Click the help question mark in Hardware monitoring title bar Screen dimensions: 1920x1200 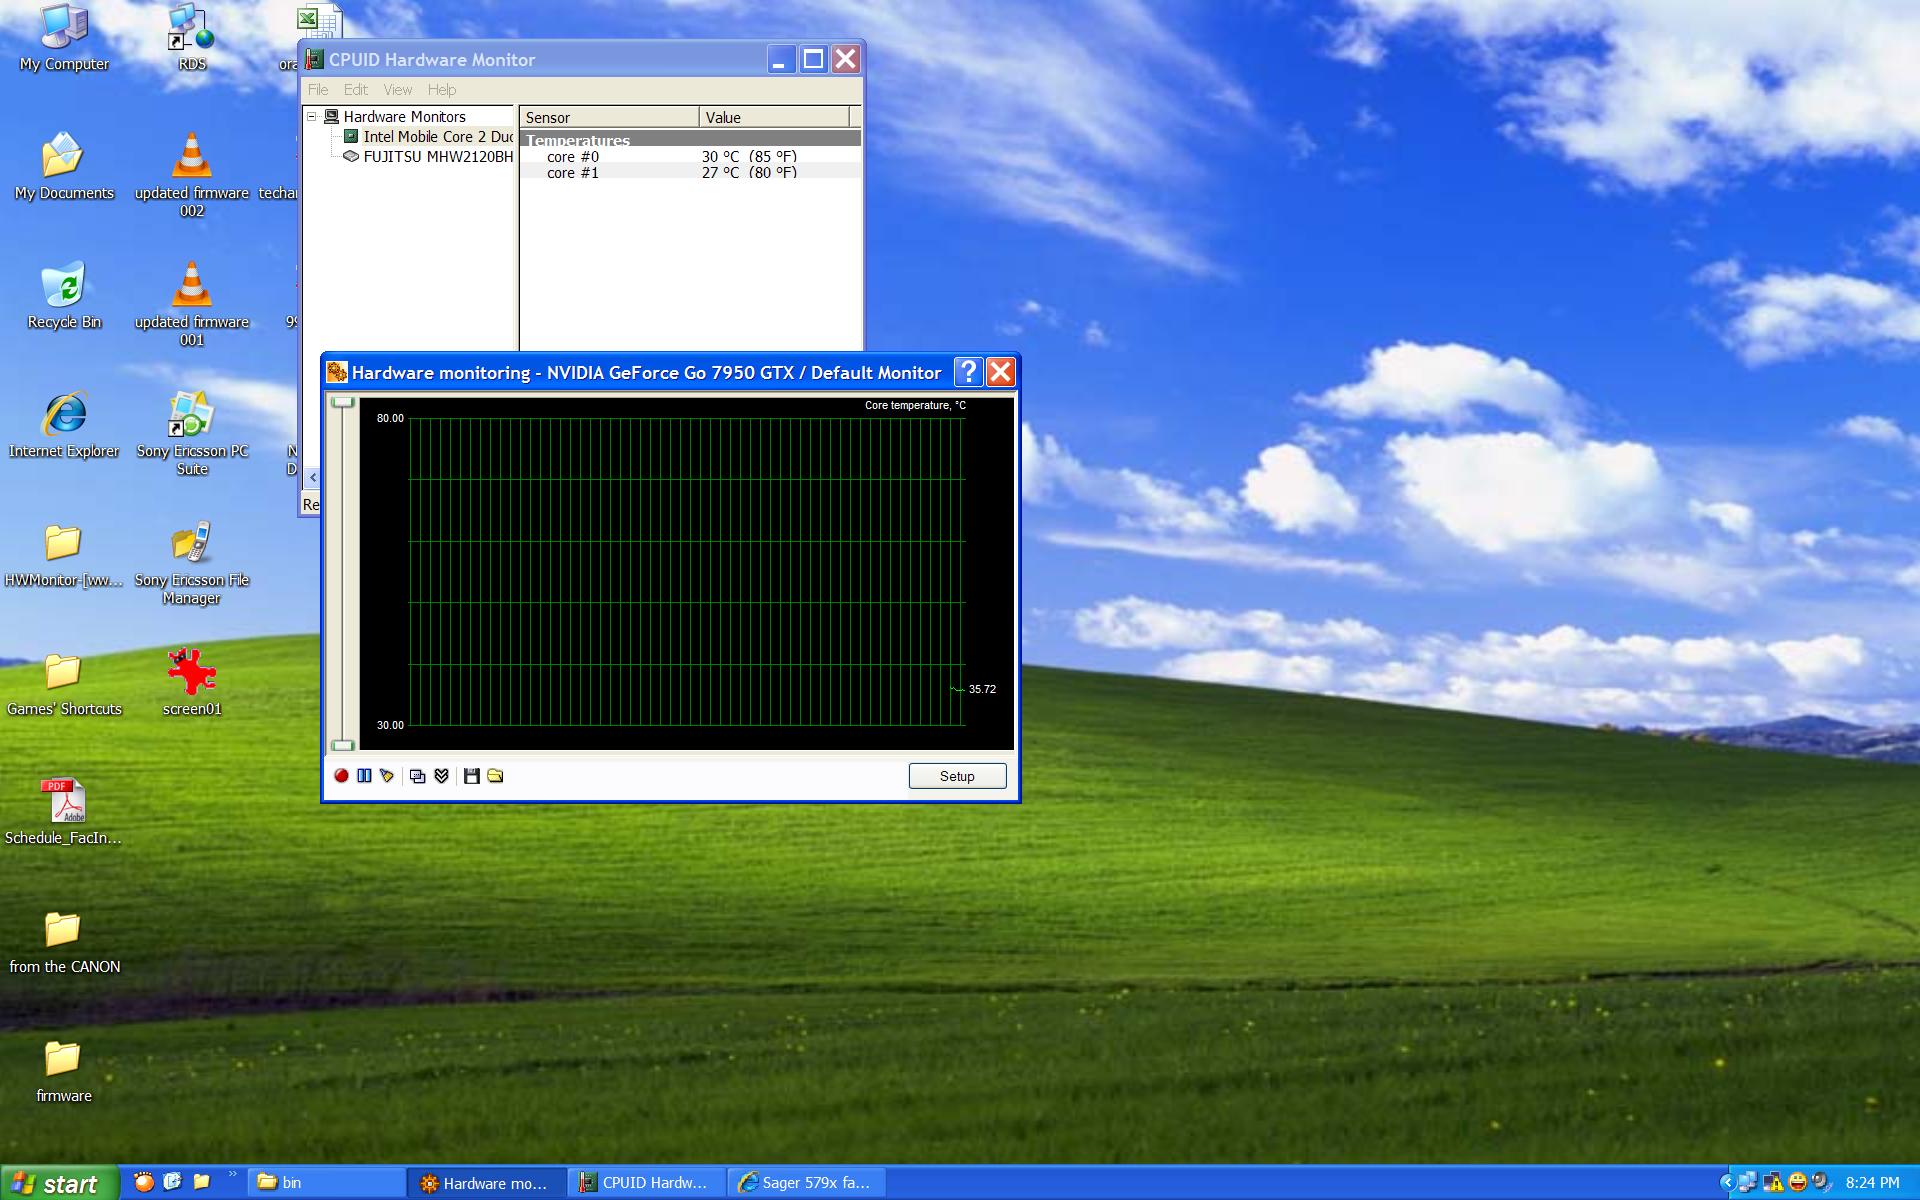coord(968,372)
